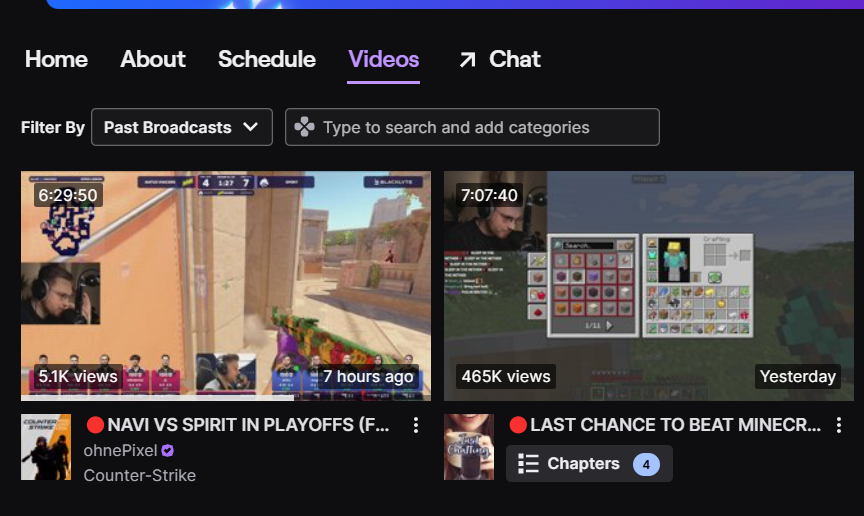Click the Just Chatting category artwork
Viewport: 864px width, 516px height.
(469, 447)
